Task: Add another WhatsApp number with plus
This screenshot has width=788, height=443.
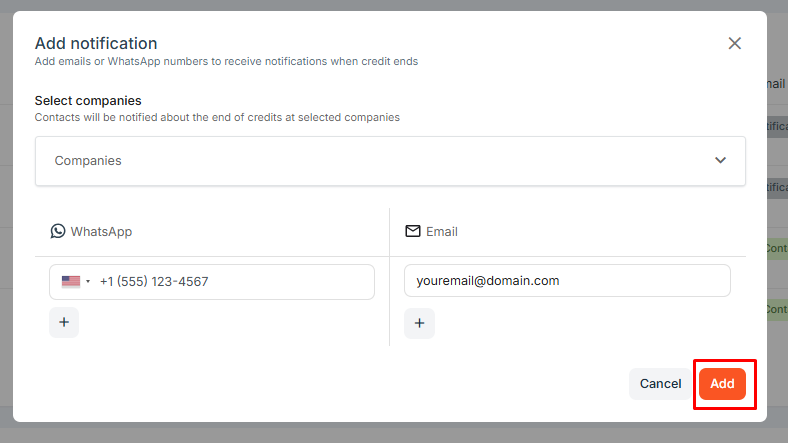Action: click(64, 322)
